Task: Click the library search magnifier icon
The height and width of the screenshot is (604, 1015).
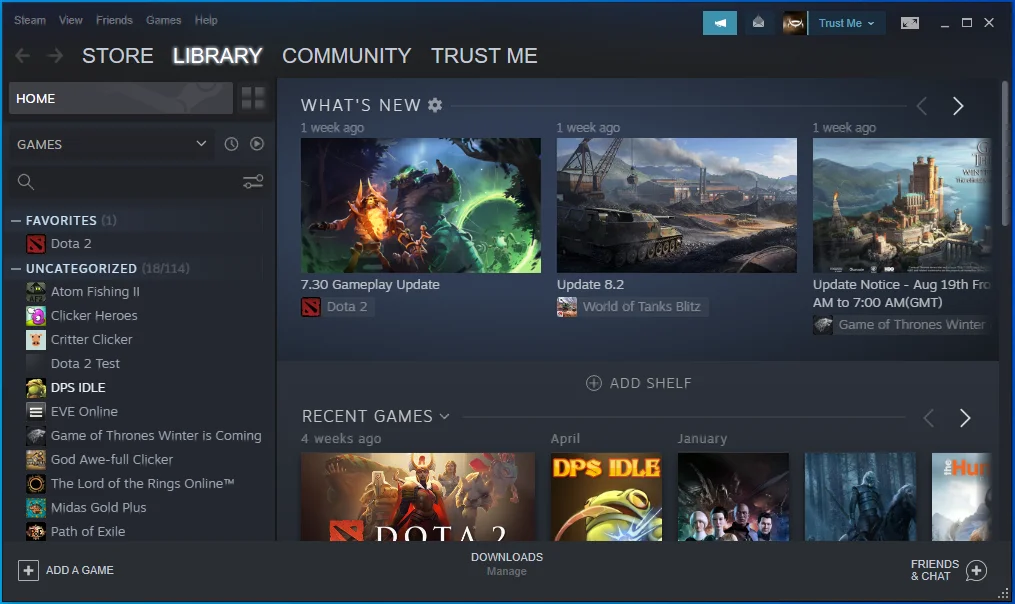Action: (x=25, y=182)
